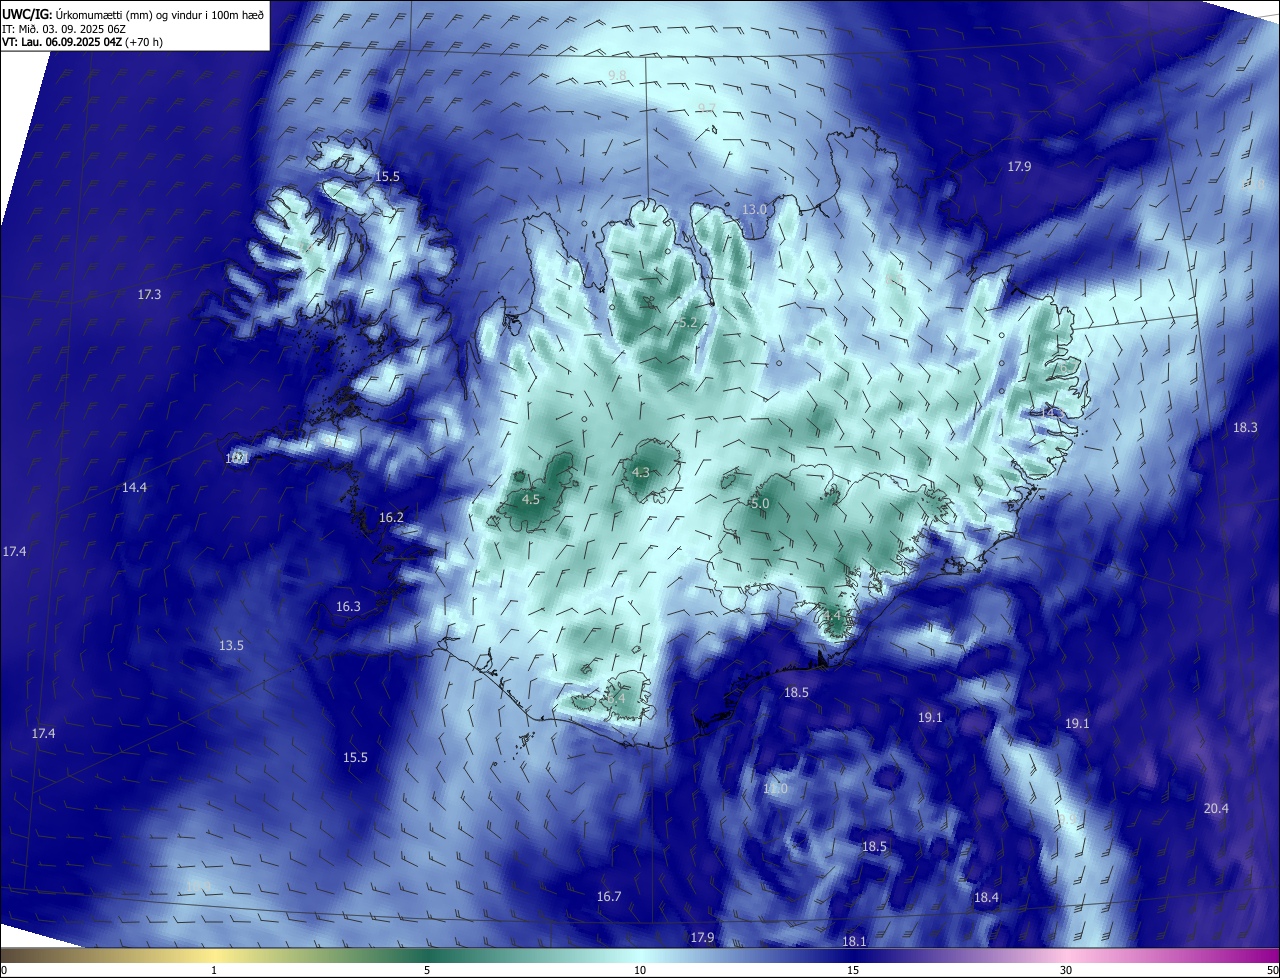Image resolution: width=1280 pixels, height=978 pixels.
Task: Click the 5.2 value over northern highlands
Action: (x=688, y=322)
